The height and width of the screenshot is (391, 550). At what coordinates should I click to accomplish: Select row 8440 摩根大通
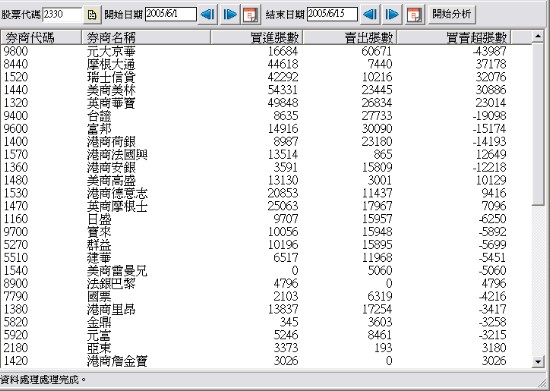coord(266,64)
